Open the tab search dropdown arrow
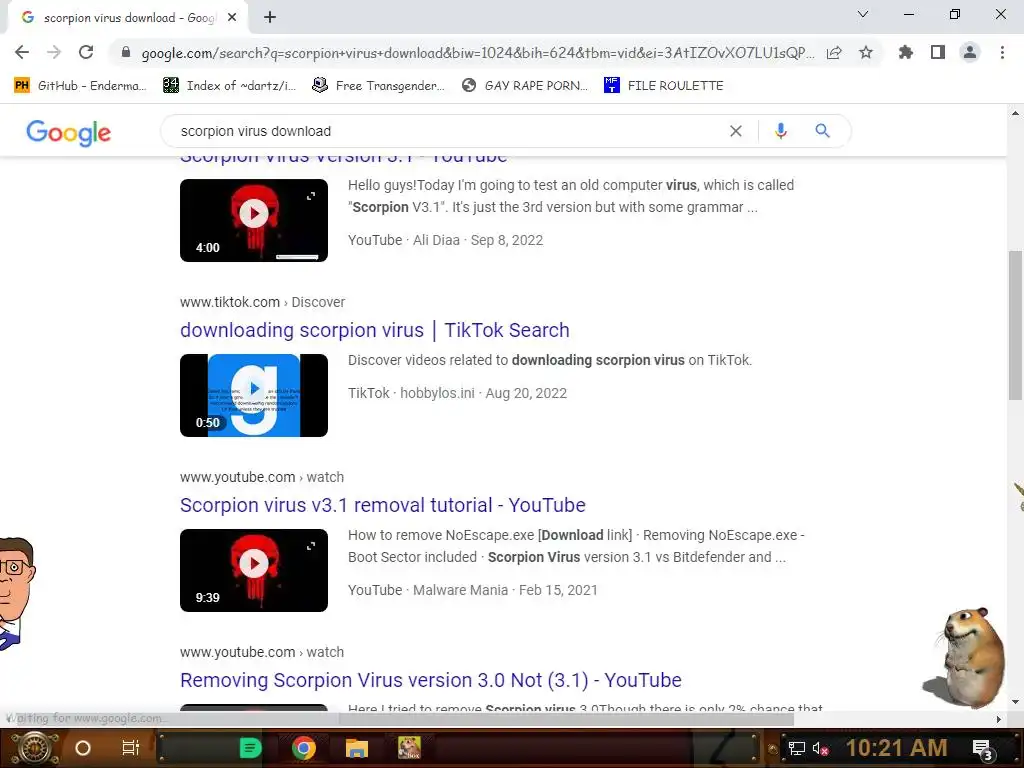Viewport: 1024px width, 768px height. [863, 14]
